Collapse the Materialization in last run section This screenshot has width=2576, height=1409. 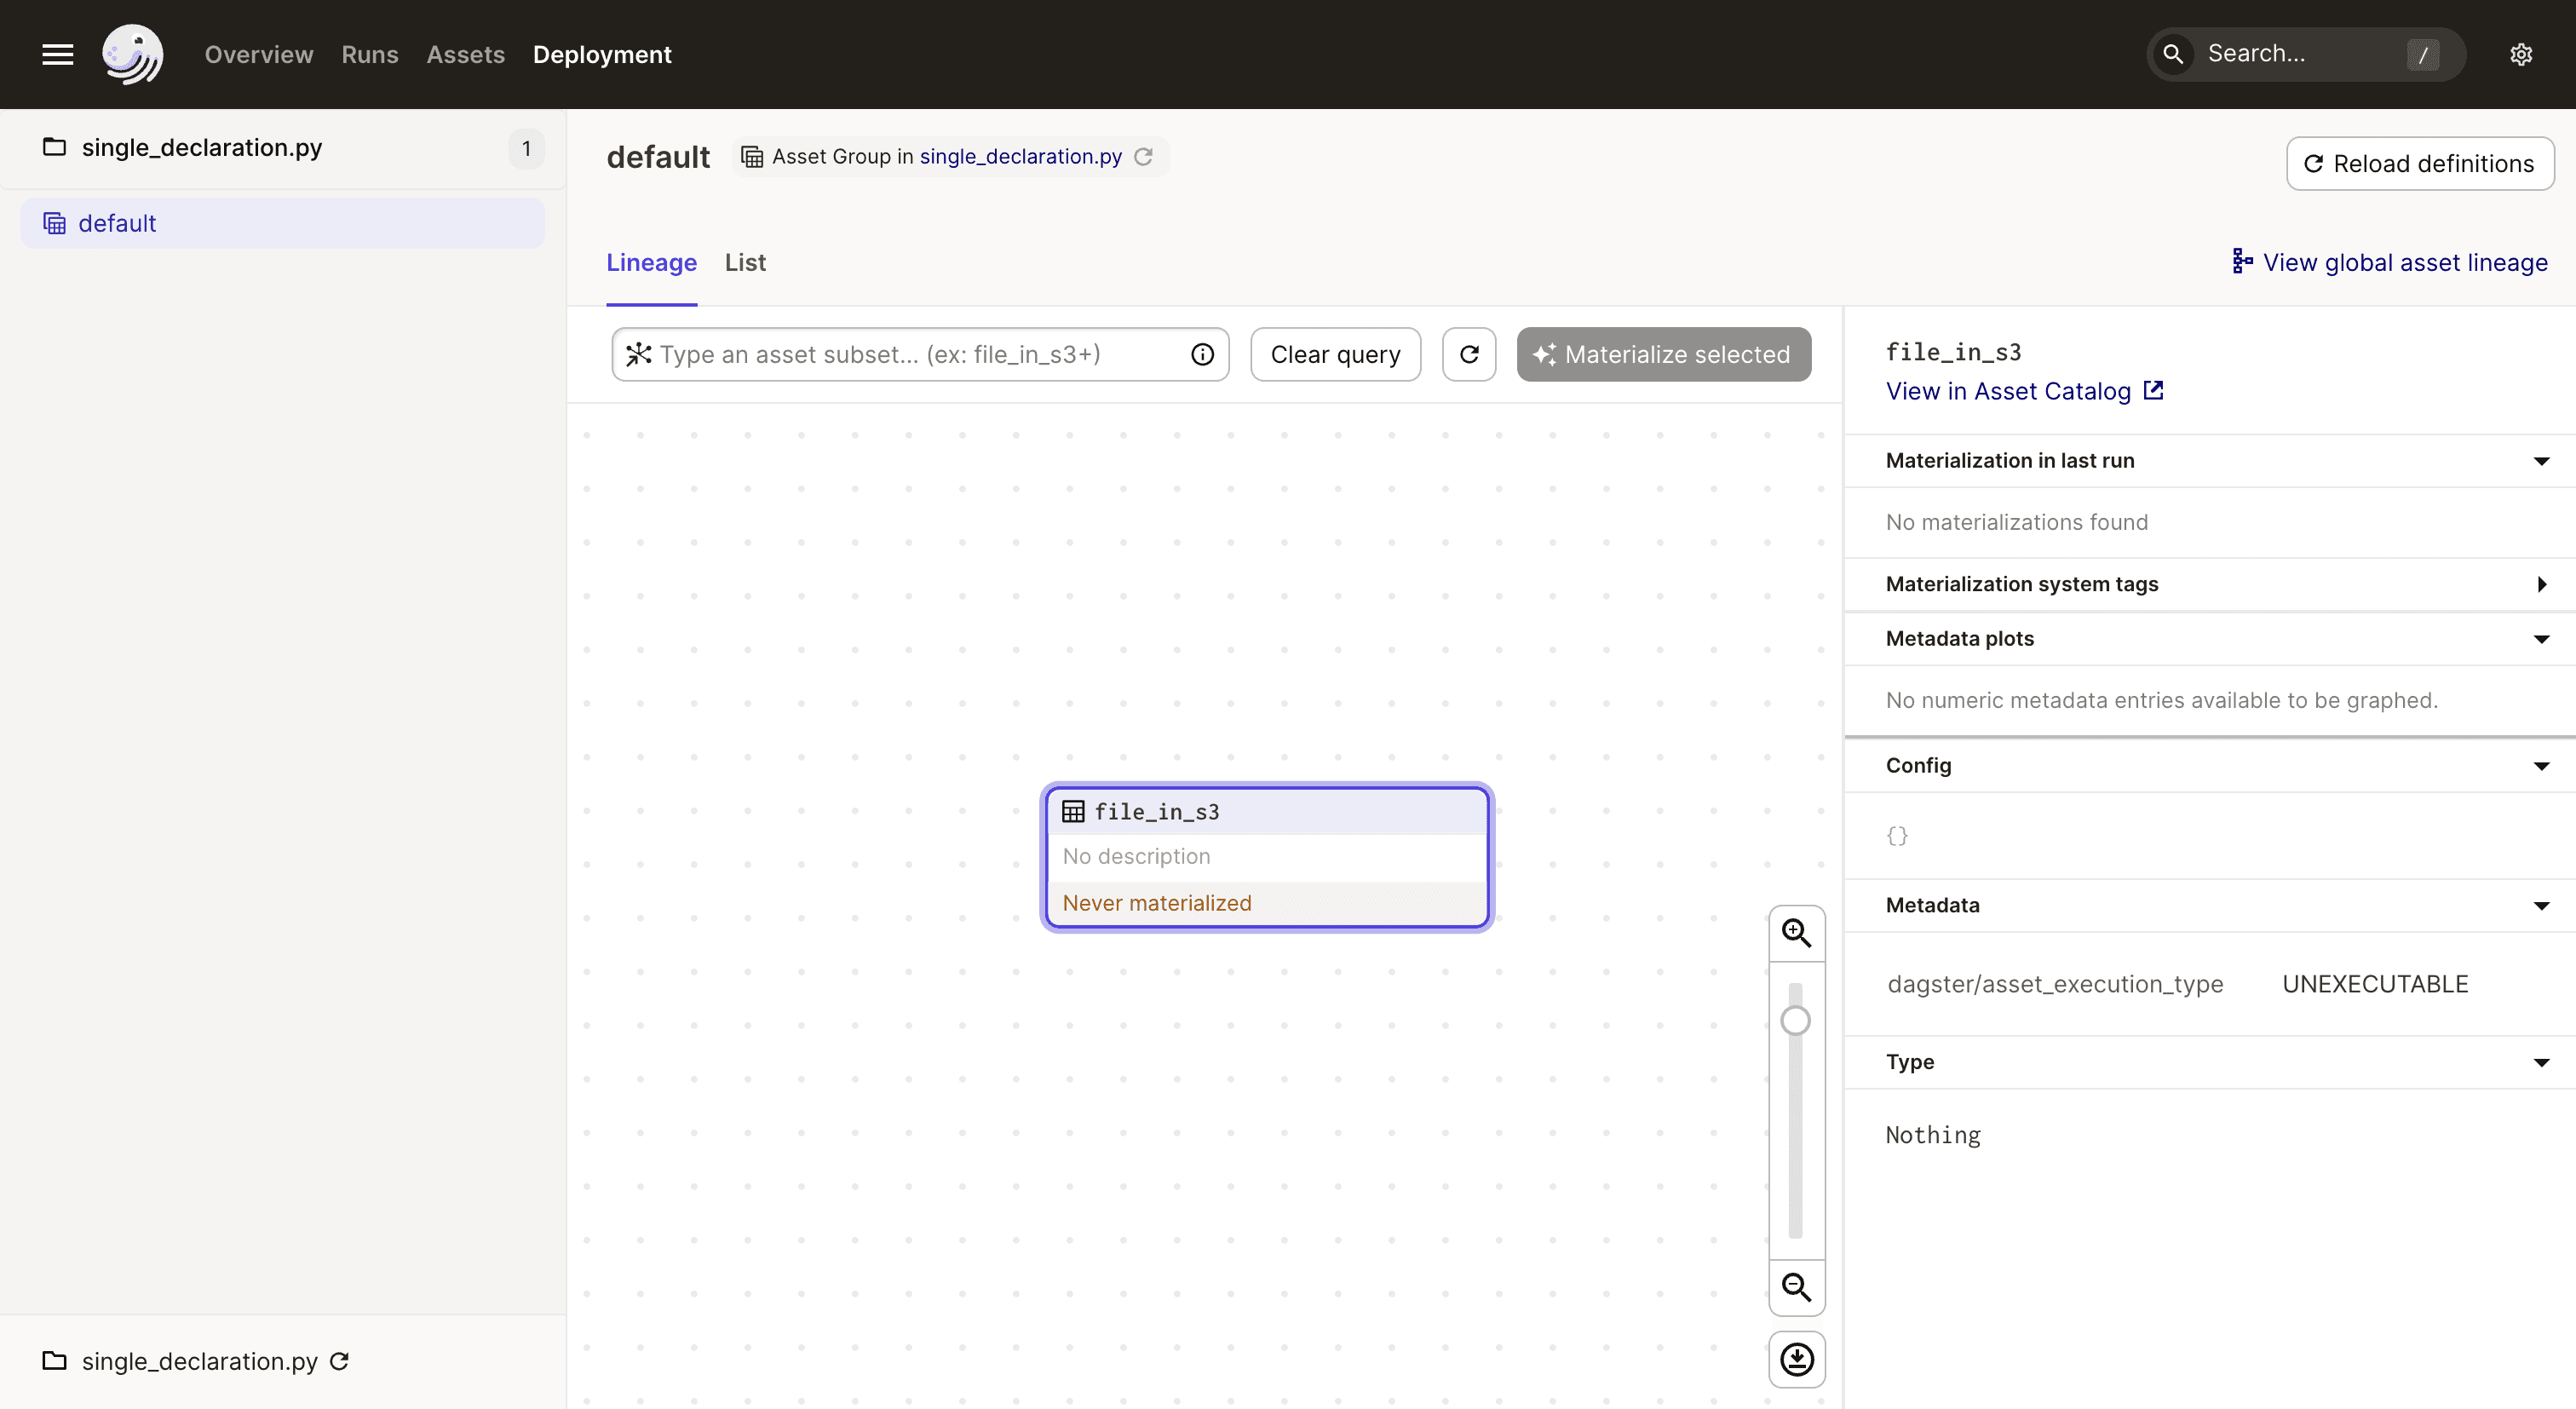(2541, 461)
